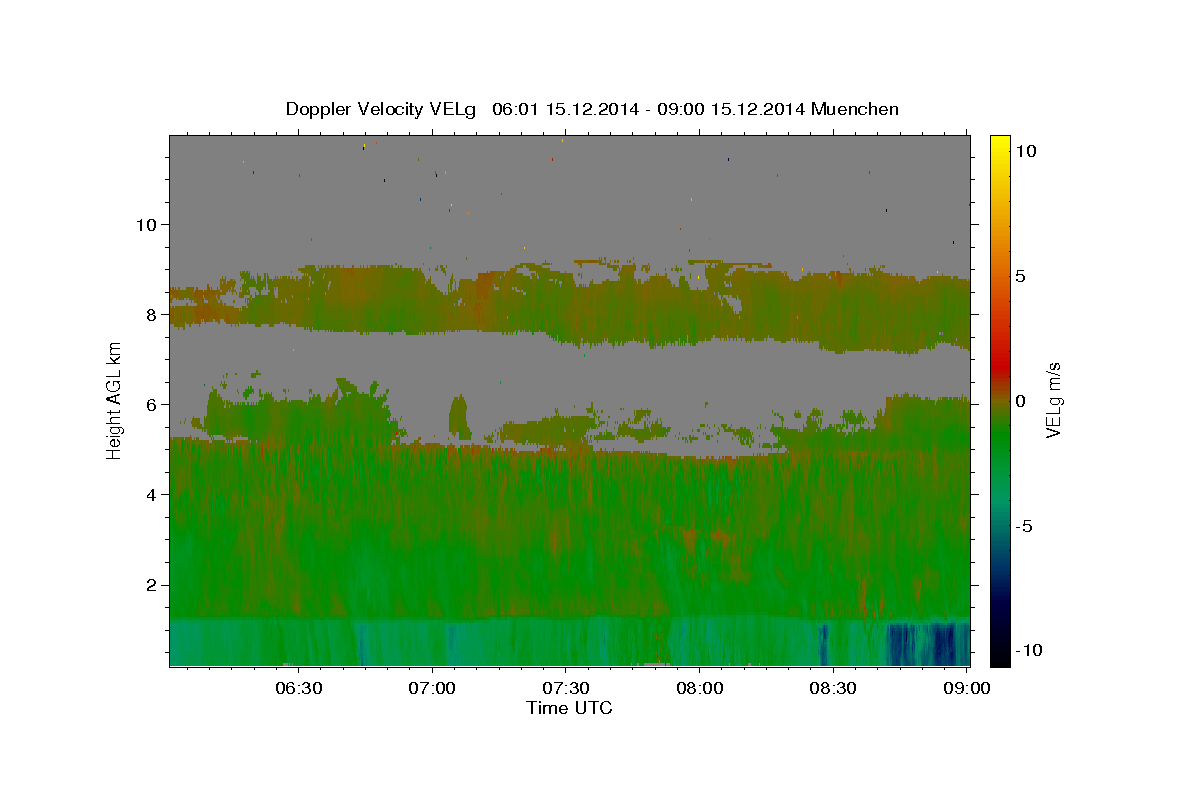This screenshot has width=1200, height=800.
Task: Click the height axis label '10'
Action: 145,224
